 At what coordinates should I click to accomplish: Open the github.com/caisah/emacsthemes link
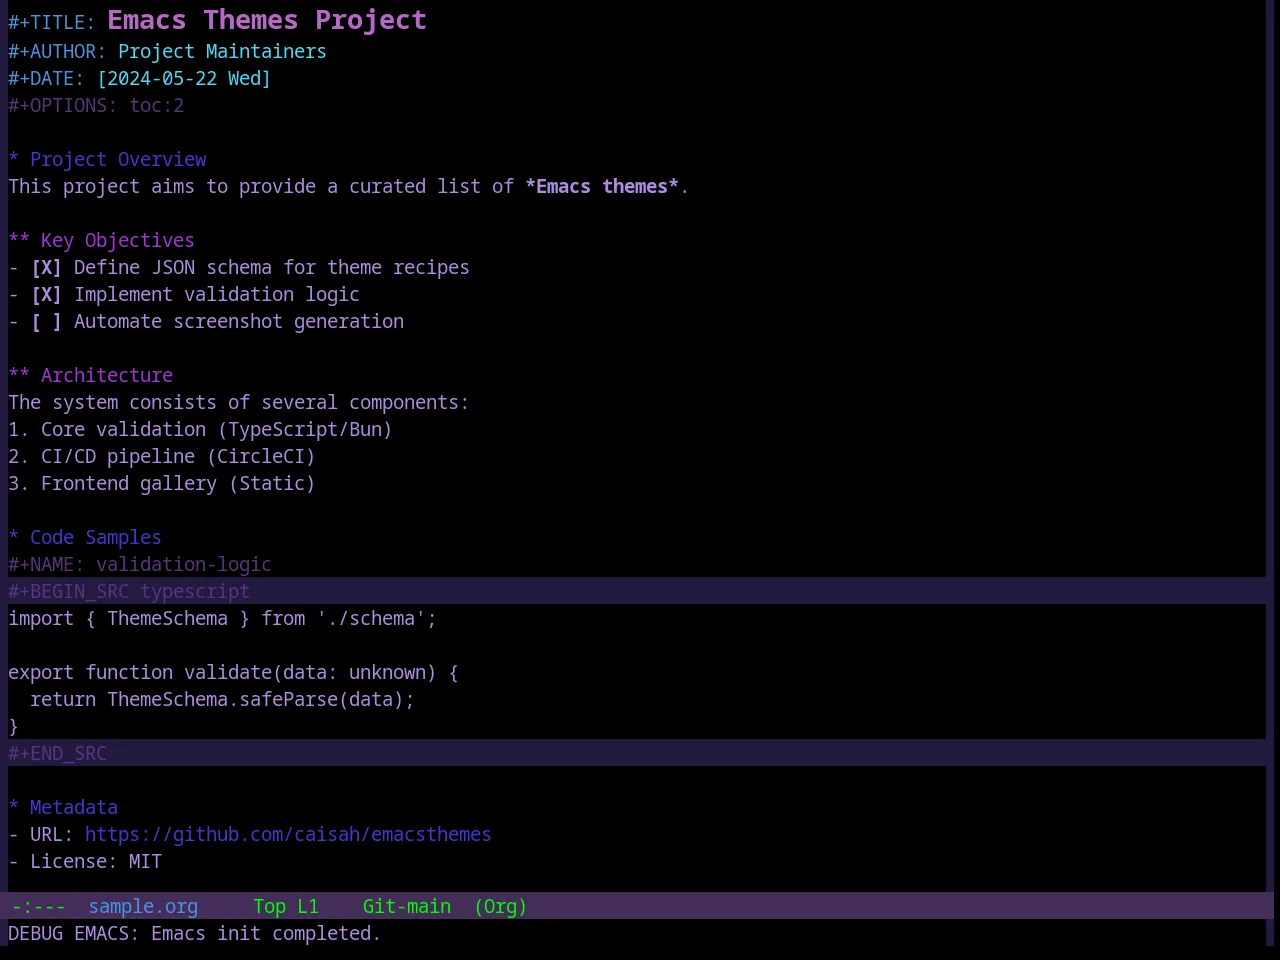pos(288,834)
